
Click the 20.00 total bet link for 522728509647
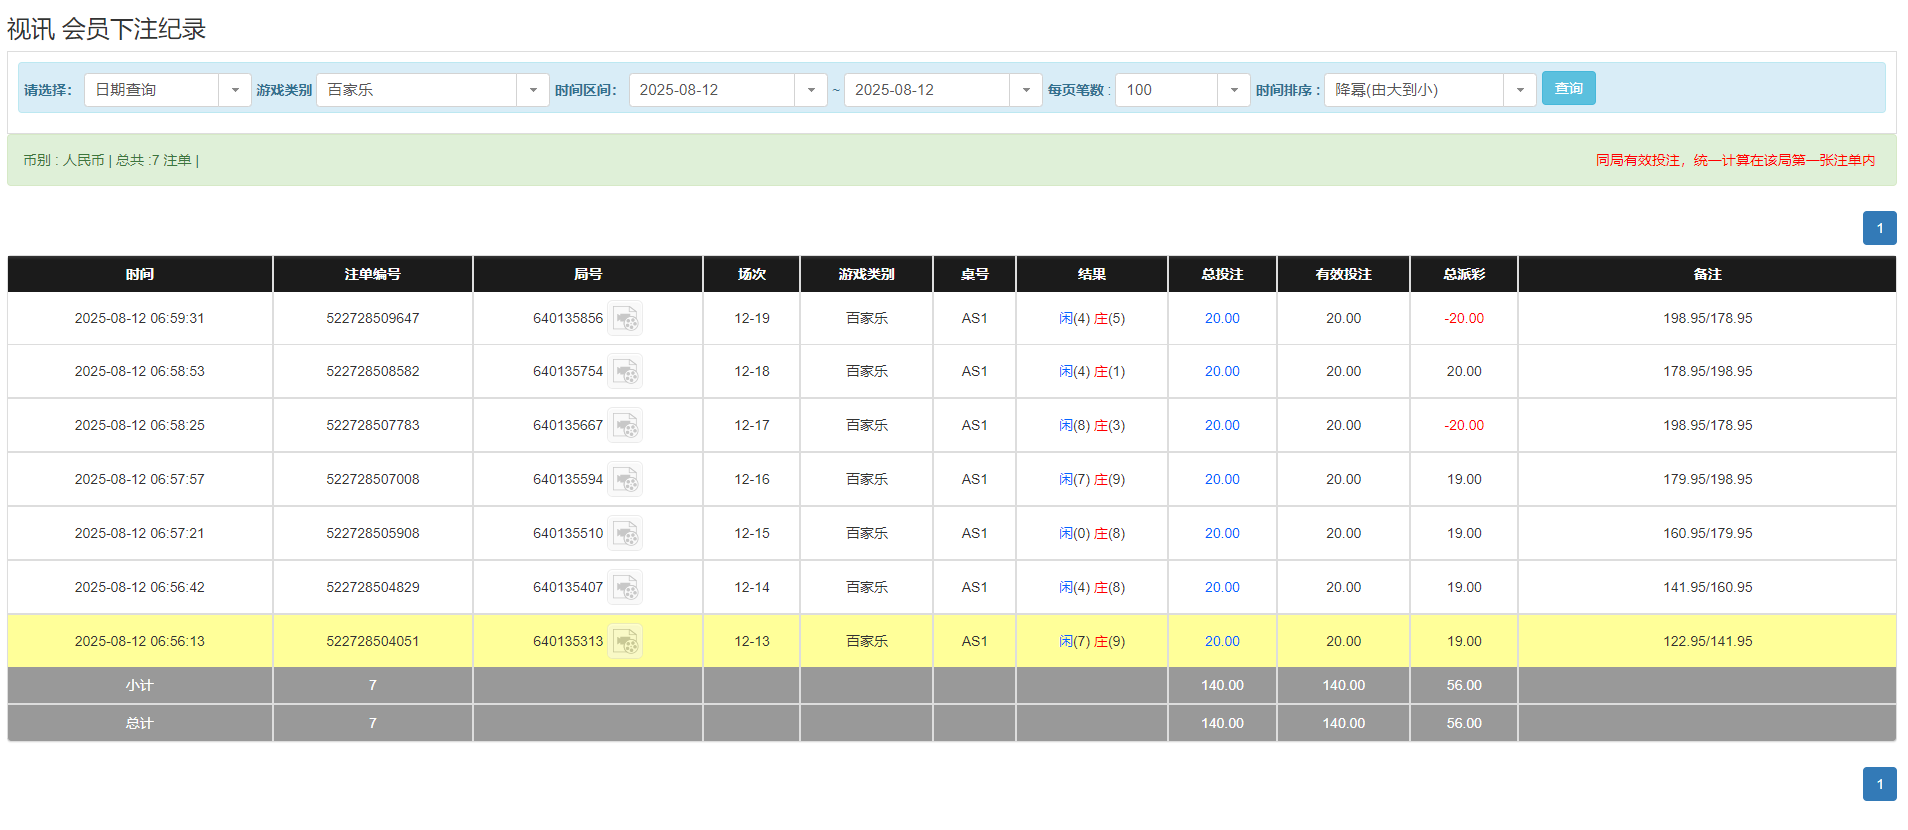point(1221,319)
